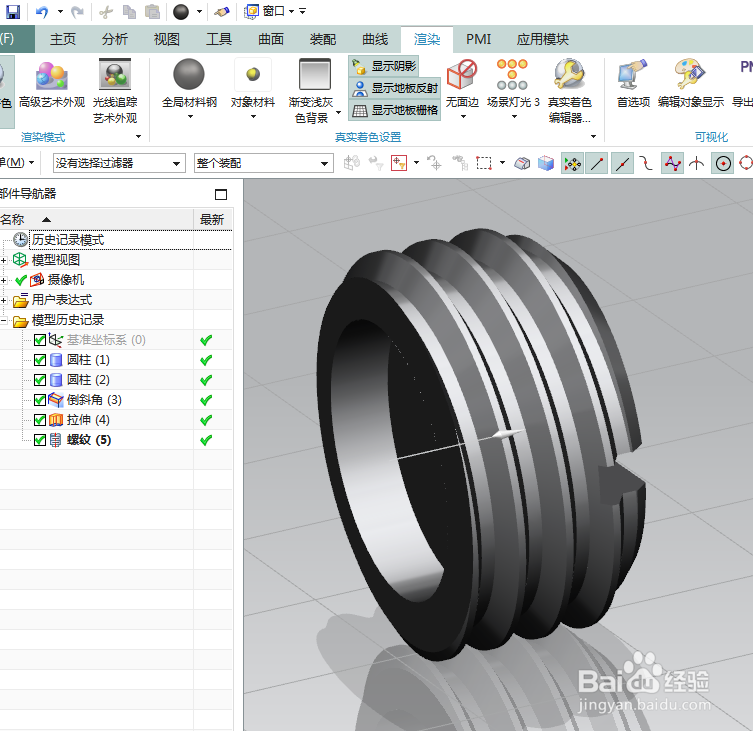The width and height of the screenshot is (753, 731).
Task: Click the curve snap icon with red points
Action: (672, 163)
